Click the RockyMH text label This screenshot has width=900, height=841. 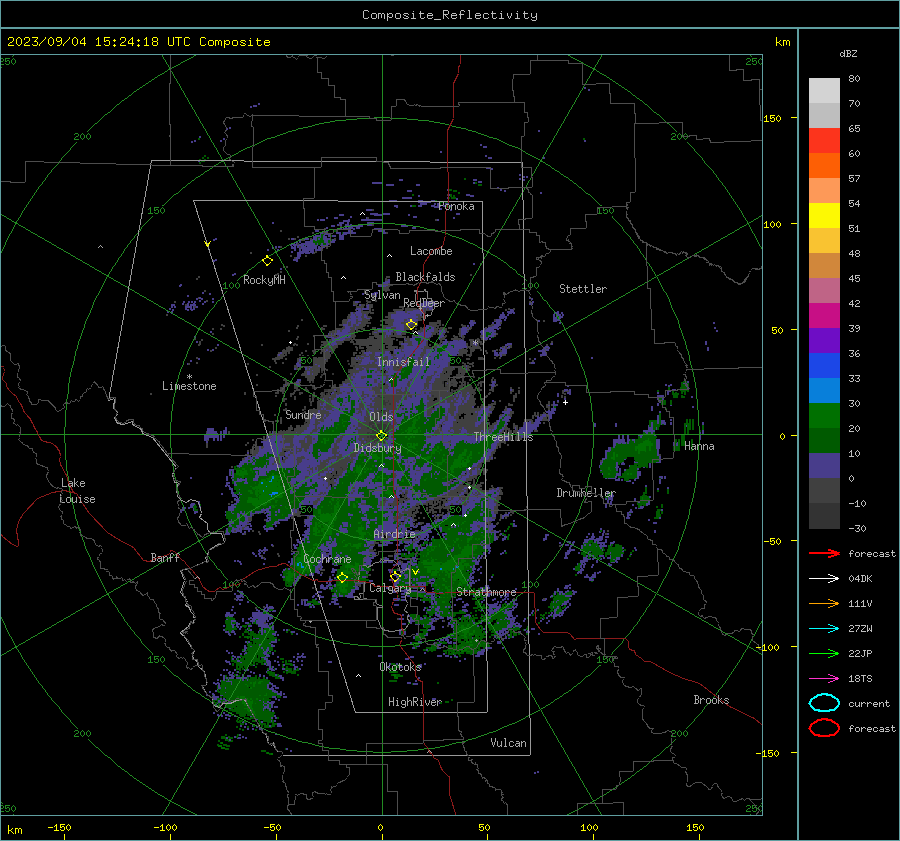coord(264,280)
